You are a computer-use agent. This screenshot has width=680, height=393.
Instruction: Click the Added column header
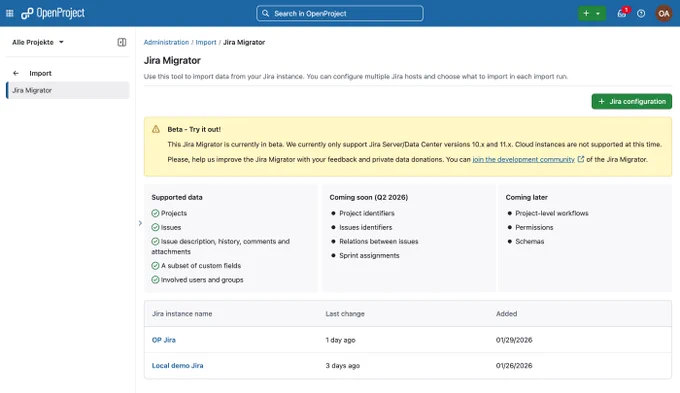pos(507,314)
